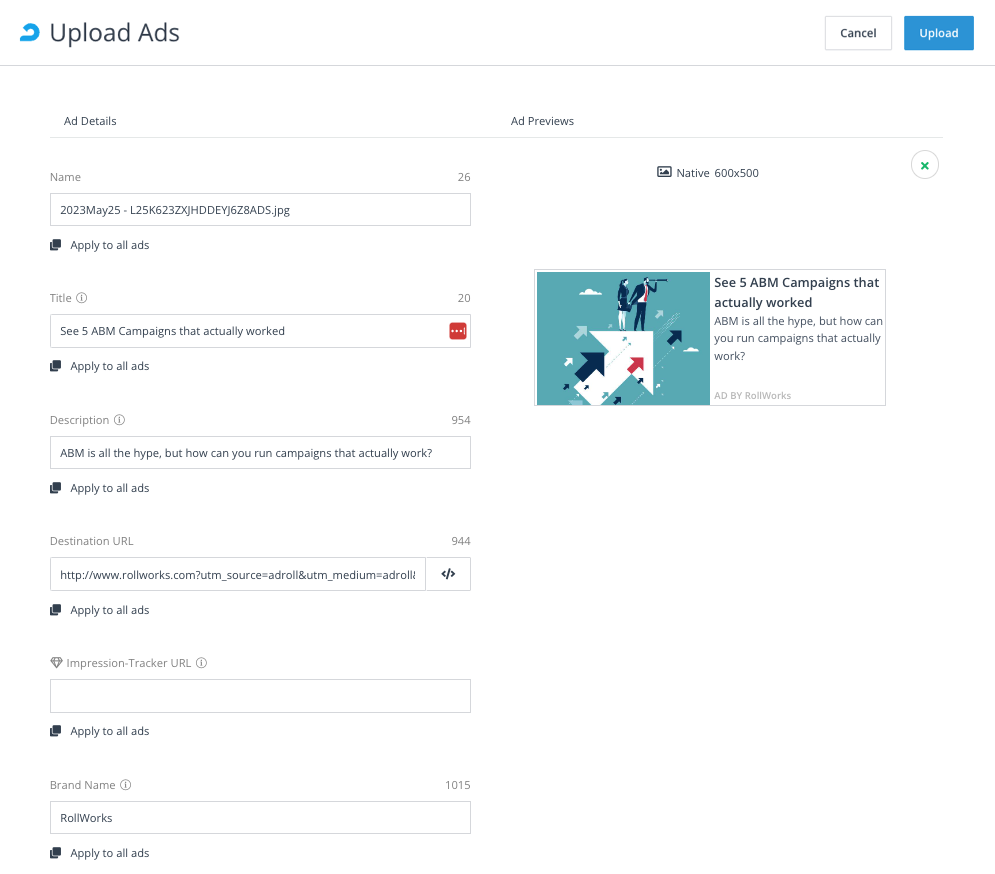Click inside the Name input field
The width and height of the screenshot is (995, 874).
(260, 209)
